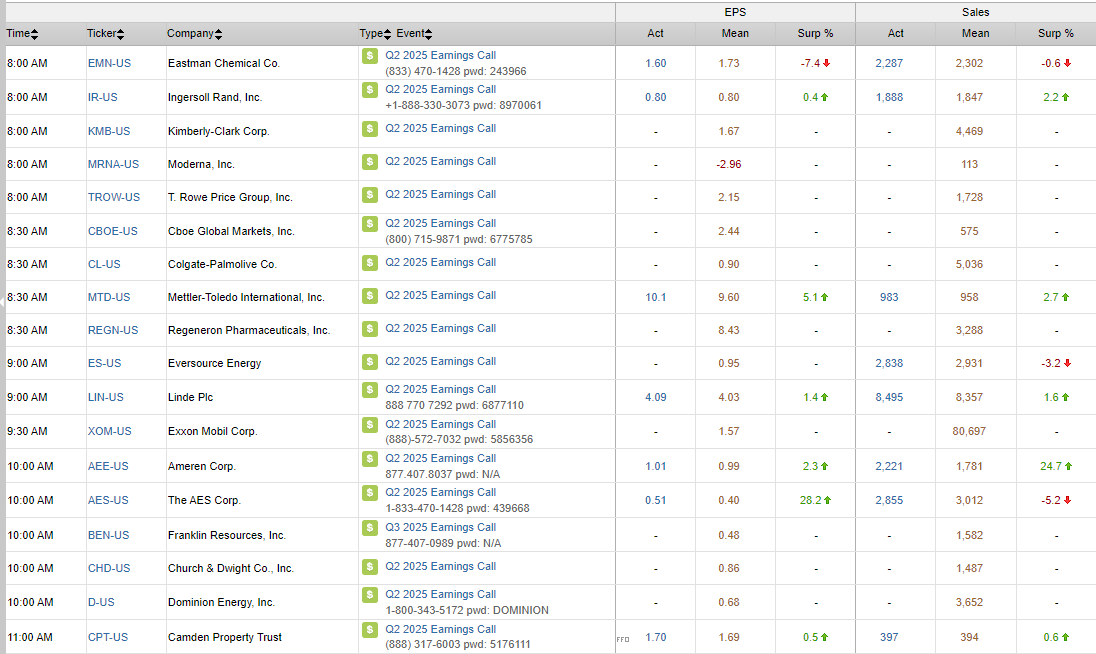Click the earnings icon for Exxon Mobil

coord(370,424)
